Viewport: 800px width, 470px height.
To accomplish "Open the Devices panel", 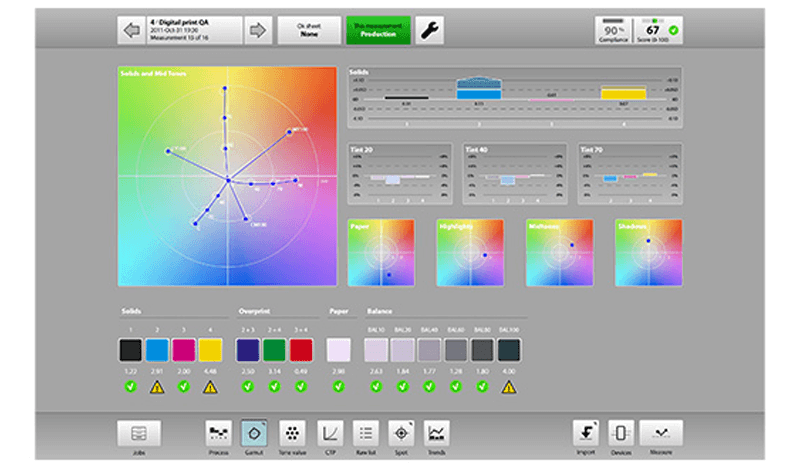I will pos(621,434).
